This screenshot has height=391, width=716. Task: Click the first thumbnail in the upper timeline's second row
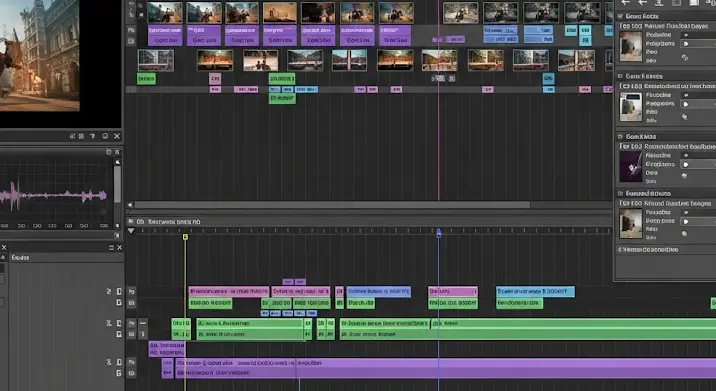point(156,60)
